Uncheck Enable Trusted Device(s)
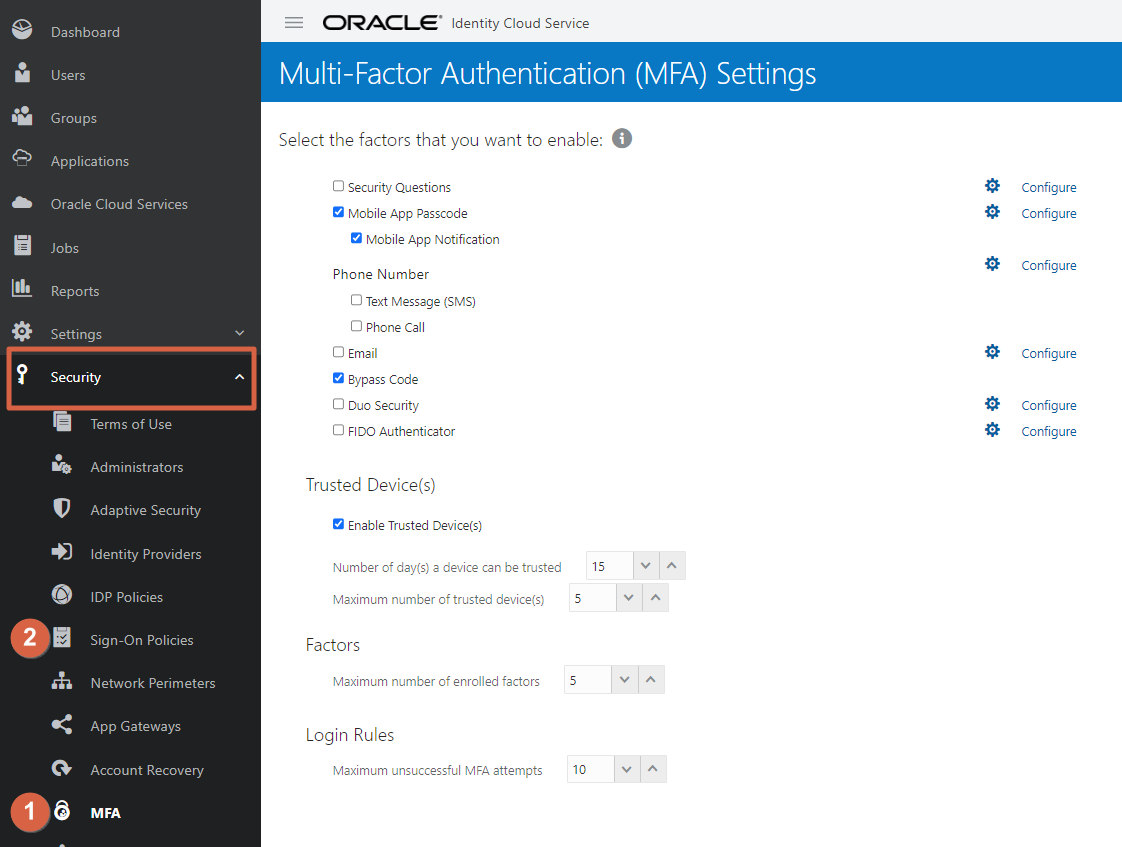The image size is (1122, 847). [338, 524]
